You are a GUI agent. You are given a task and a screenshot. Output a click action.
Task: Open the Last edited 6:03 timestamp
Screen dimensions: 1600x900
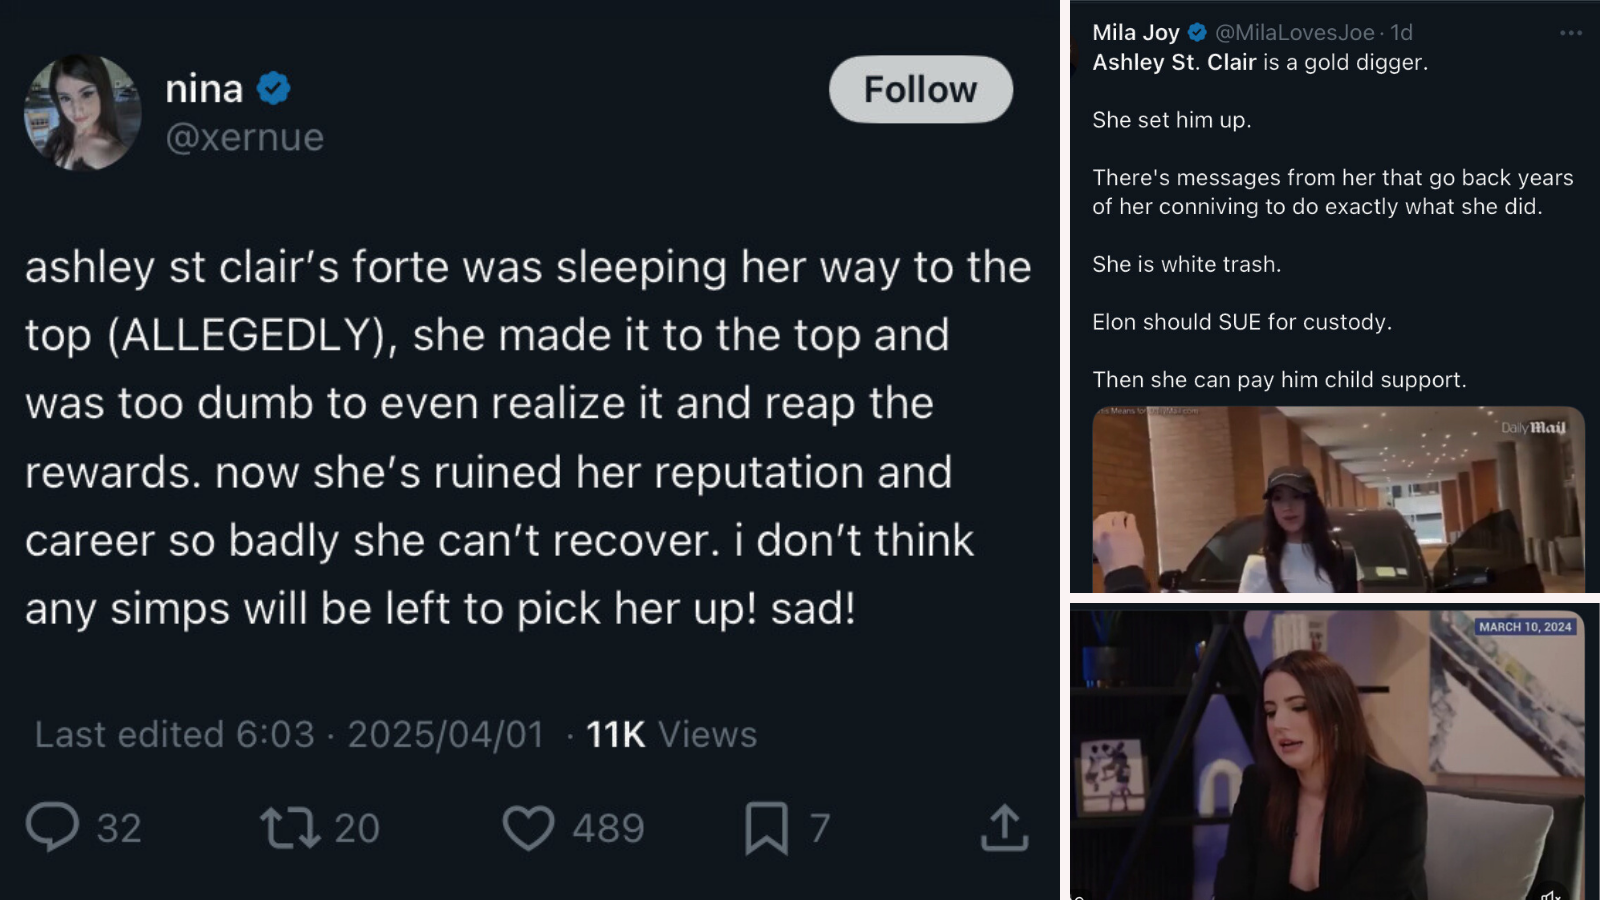(x=175, y=735)
